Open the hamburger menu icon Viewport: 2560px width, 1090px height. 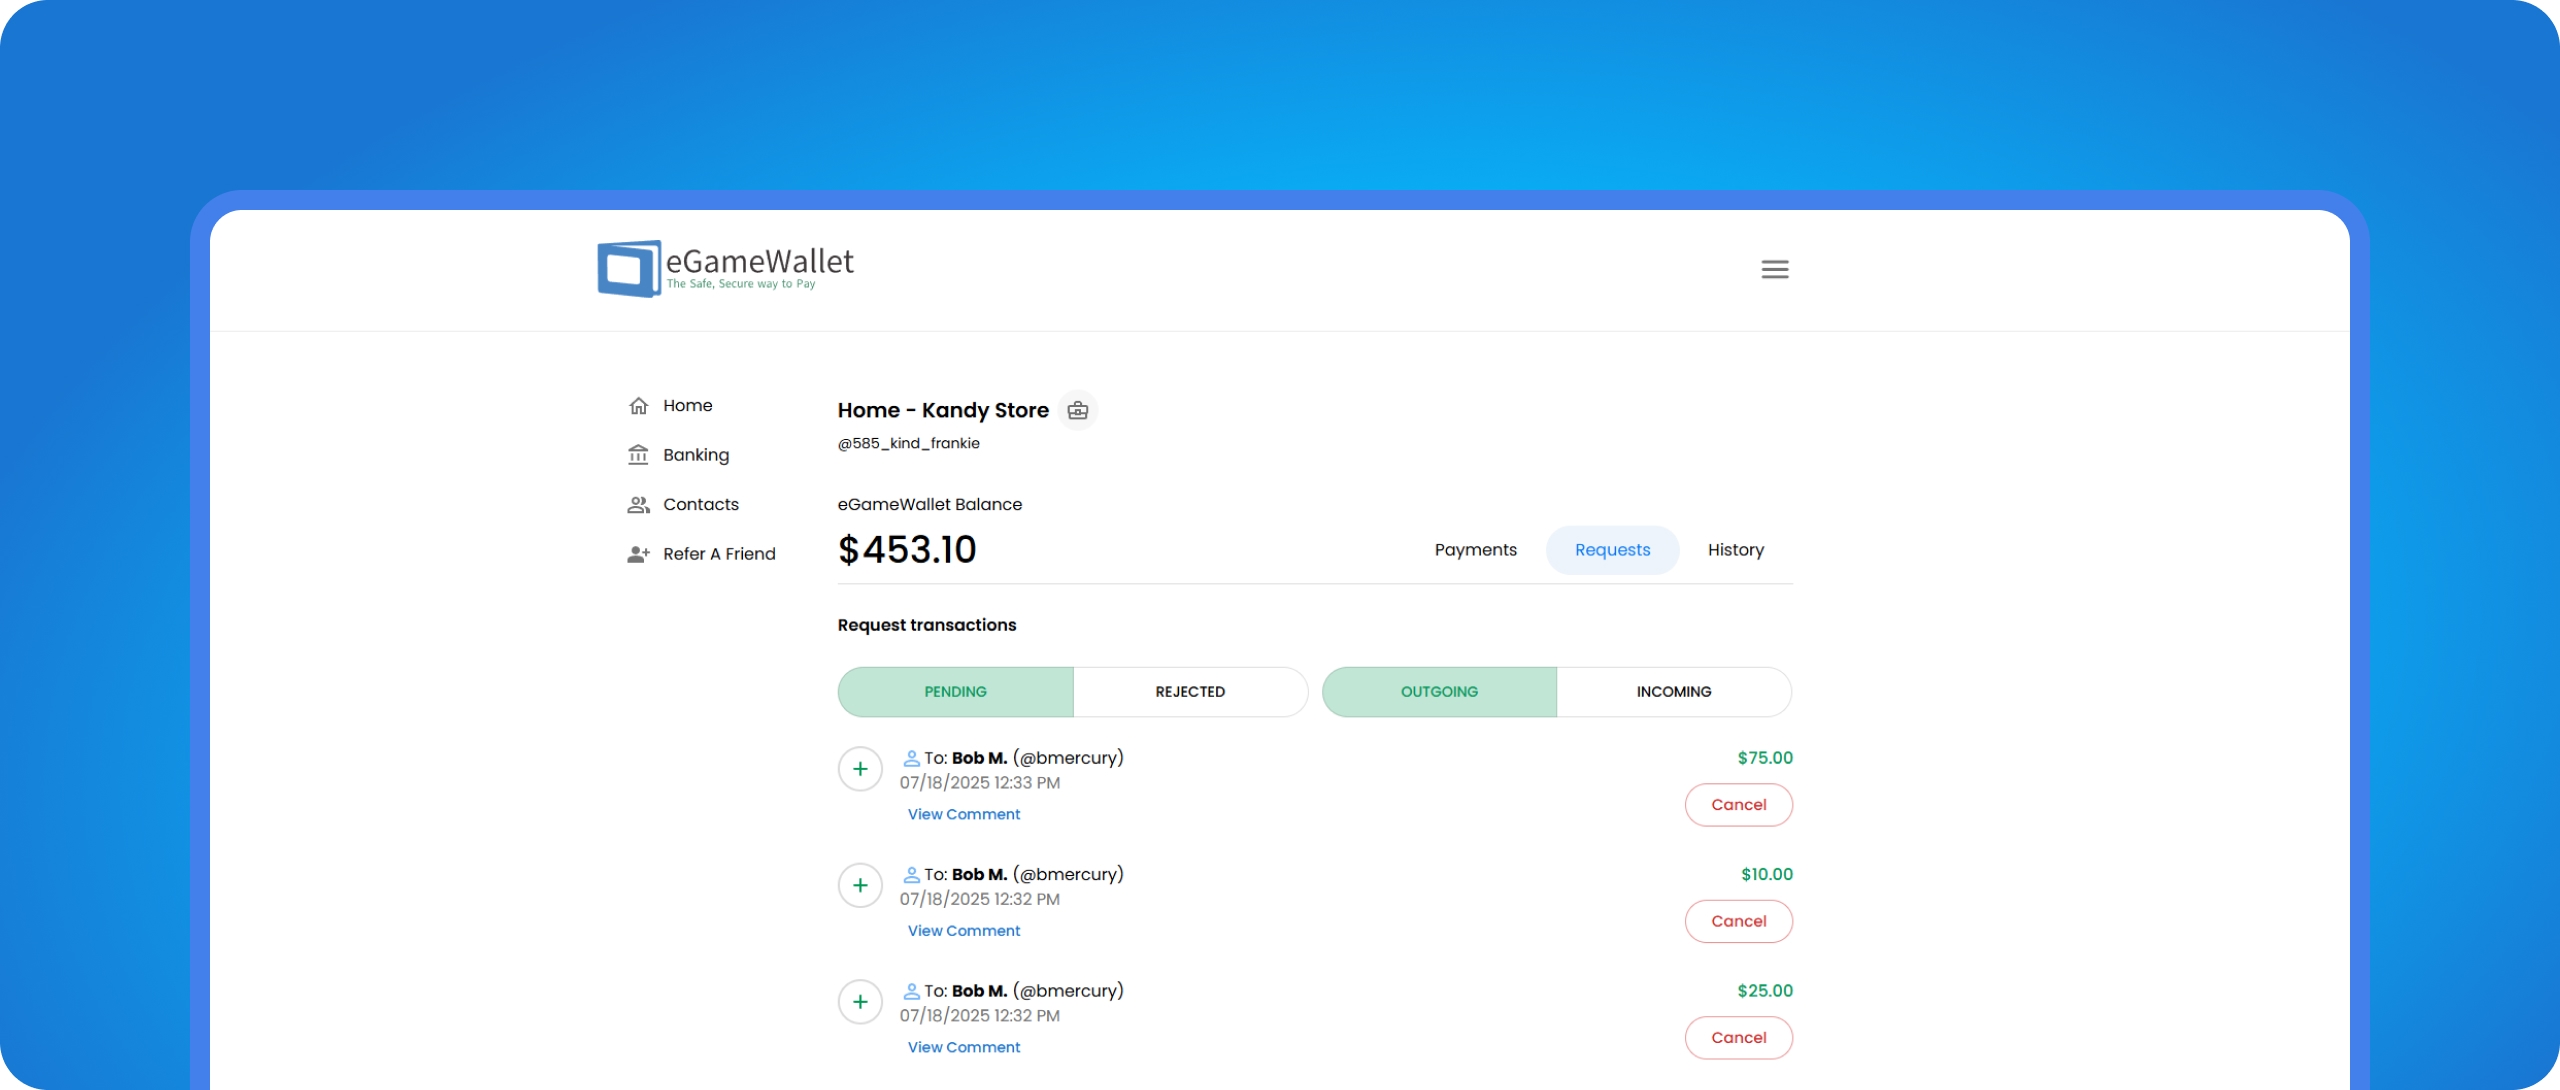tap(1775, 269)
